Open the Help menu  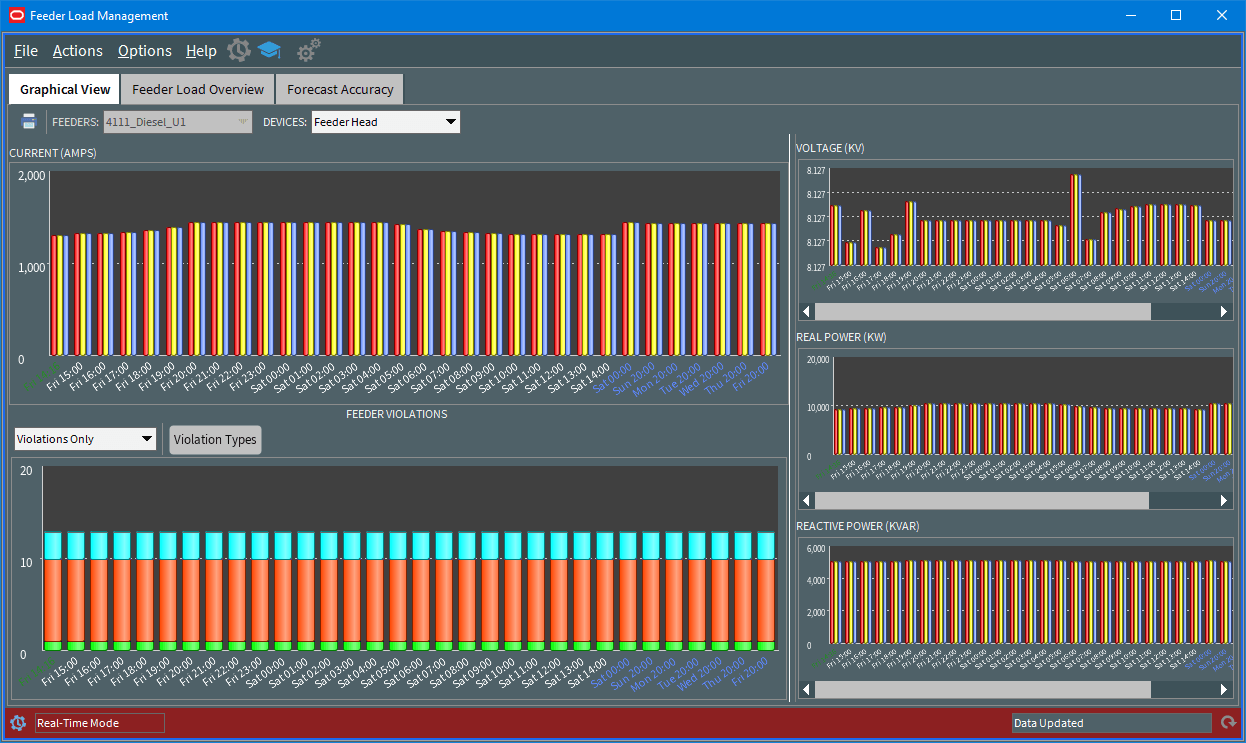pyautogui.click(x=201, y=50)
